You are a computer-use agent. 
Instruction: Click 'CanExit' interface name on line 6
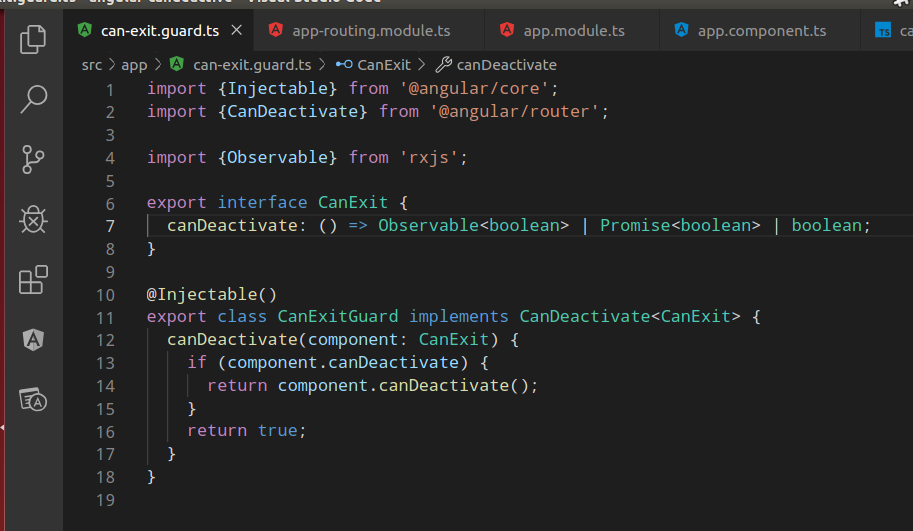352,203
